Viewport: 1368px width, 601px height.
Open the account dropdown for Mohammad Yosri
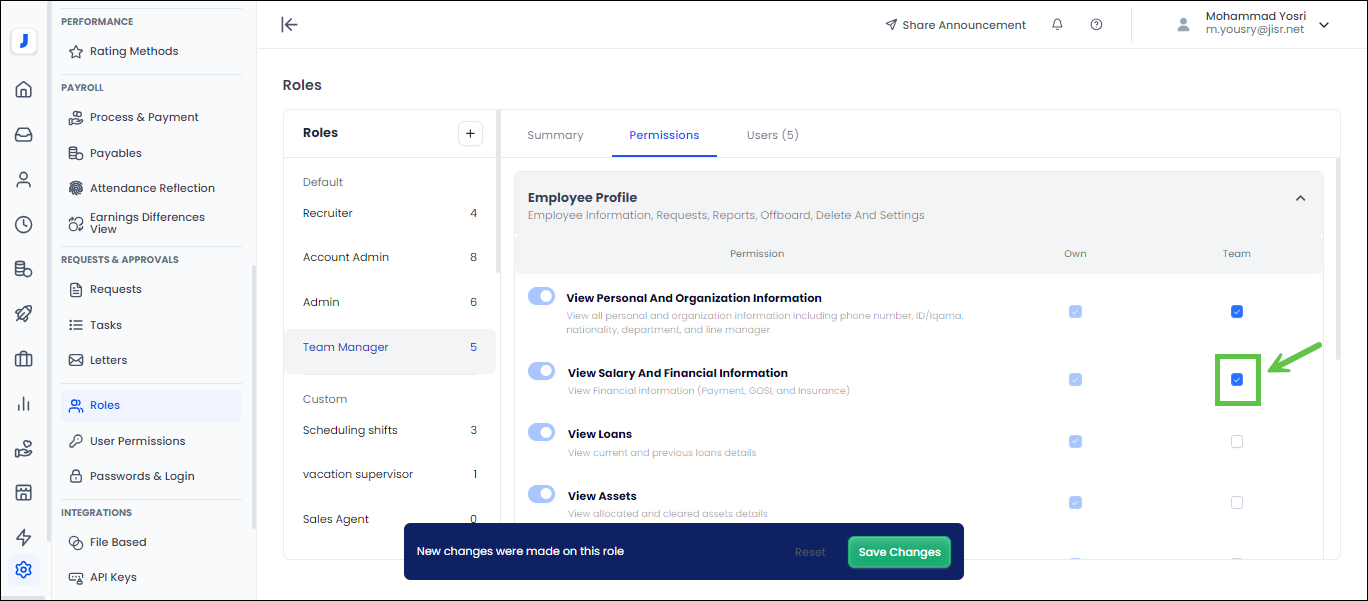coord(1324,24)
